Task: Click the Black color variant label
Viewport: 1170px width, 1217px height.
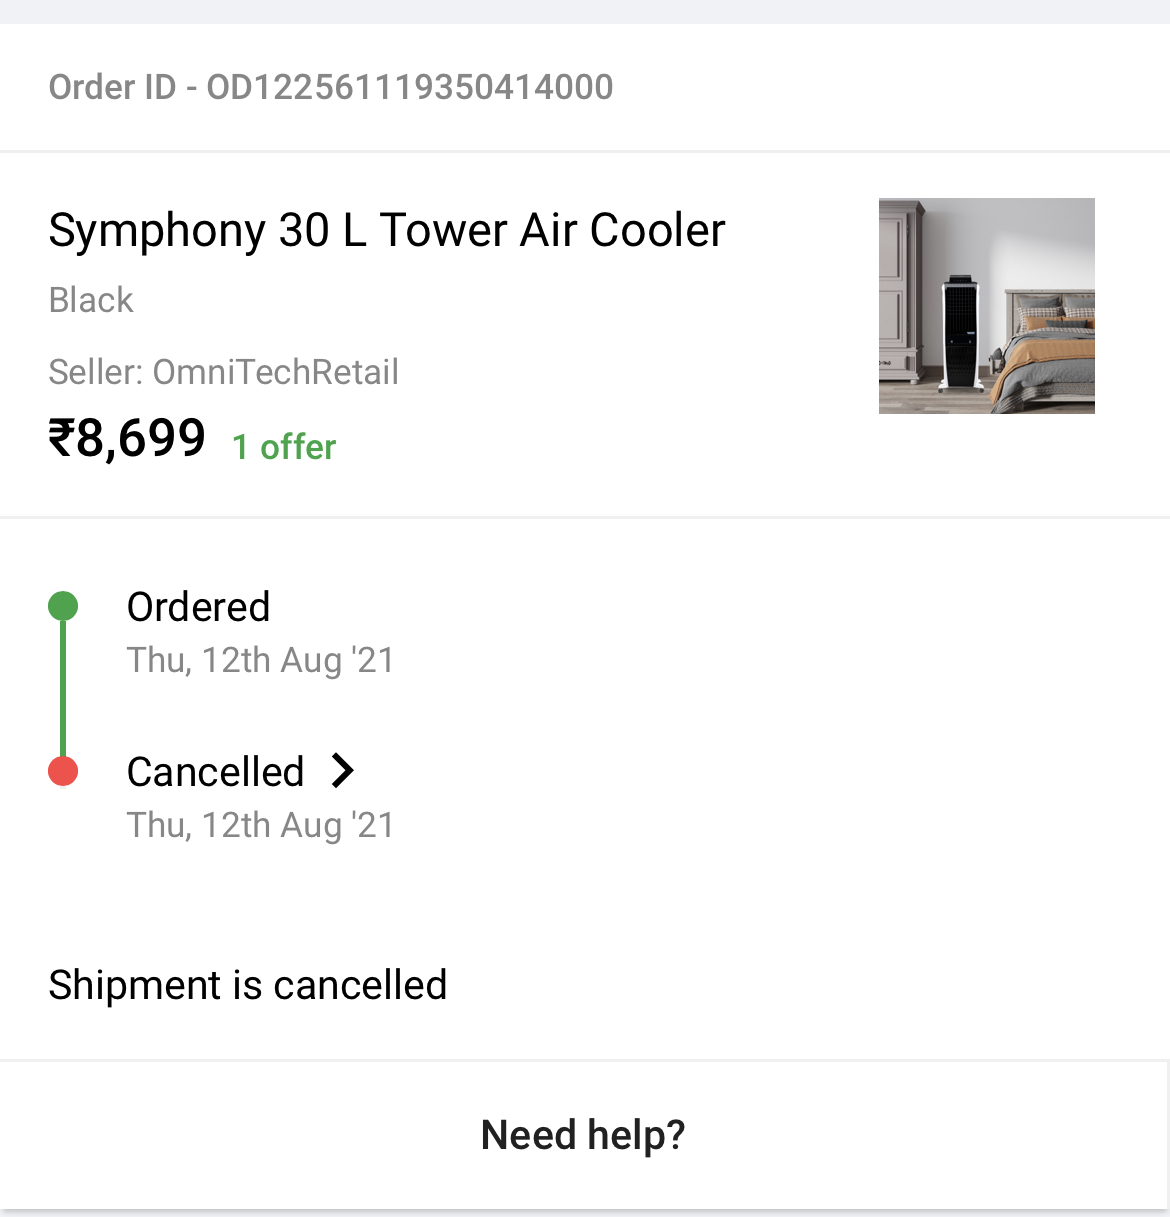Action: 91,300
